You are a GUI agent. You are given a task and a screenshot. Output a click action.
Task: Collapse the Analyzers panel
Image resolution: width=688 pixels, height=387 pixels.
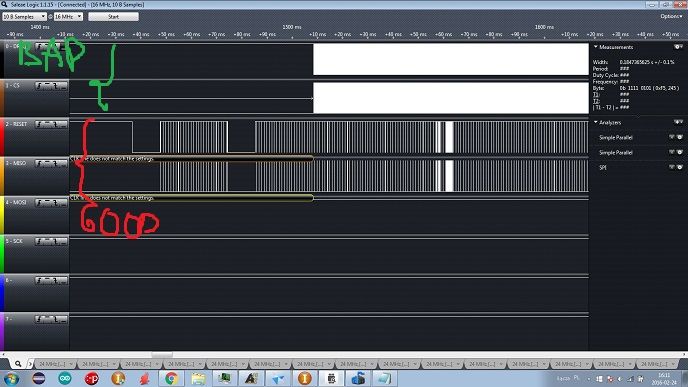tap(595, 122)
